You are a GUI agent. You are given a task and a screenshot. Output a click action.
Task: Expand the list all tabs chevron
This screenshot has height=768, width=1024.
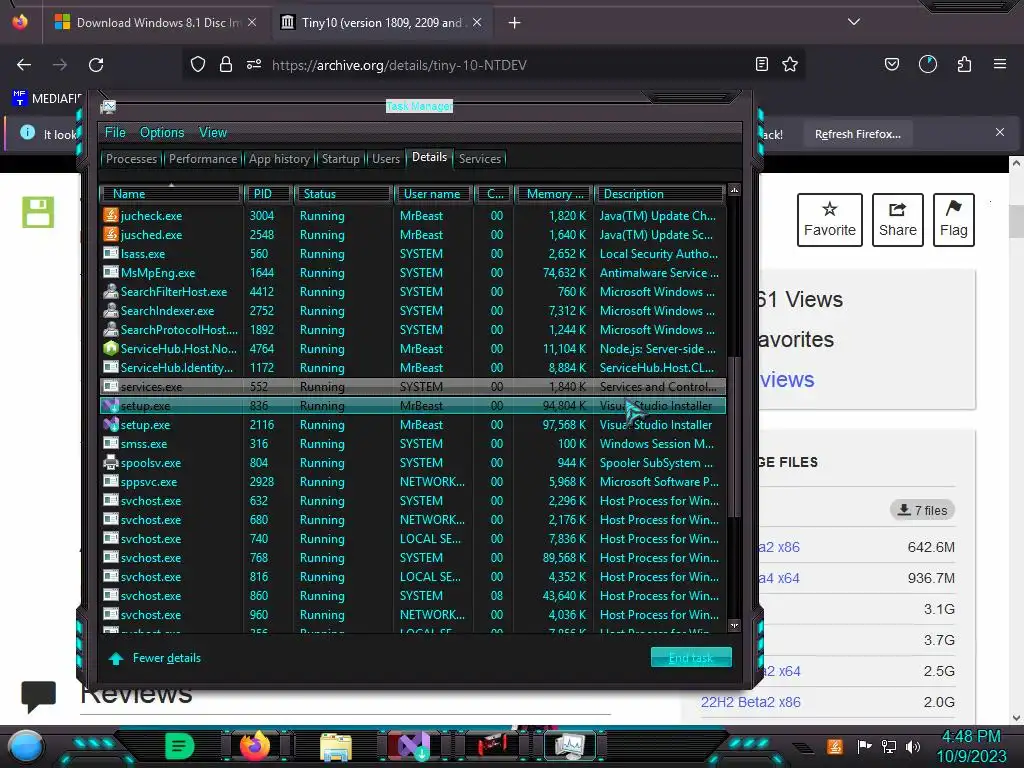point(854,22)
